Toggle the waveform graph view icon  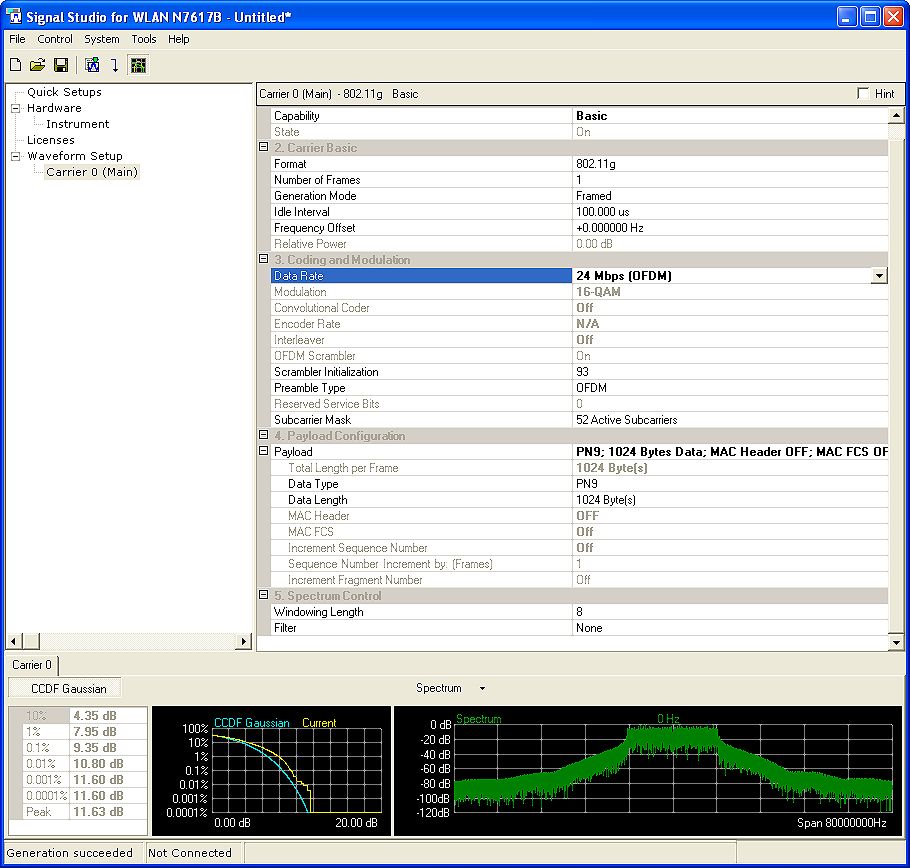pos(138,66)
